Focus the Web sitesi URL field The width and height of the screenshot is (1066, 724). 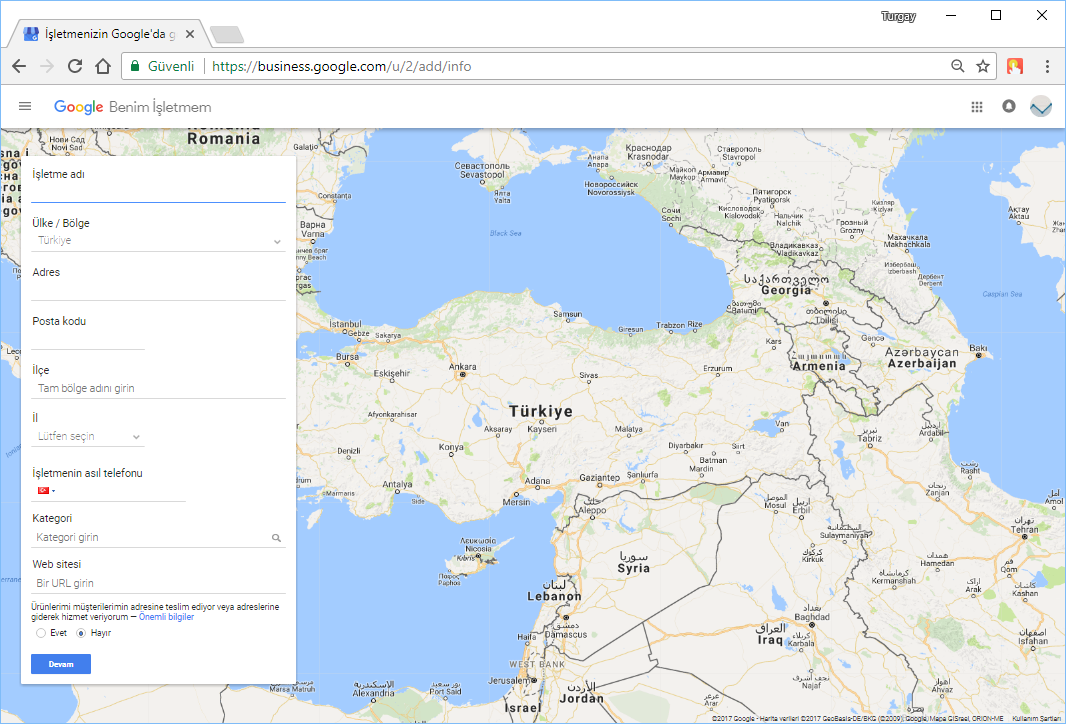158,583
